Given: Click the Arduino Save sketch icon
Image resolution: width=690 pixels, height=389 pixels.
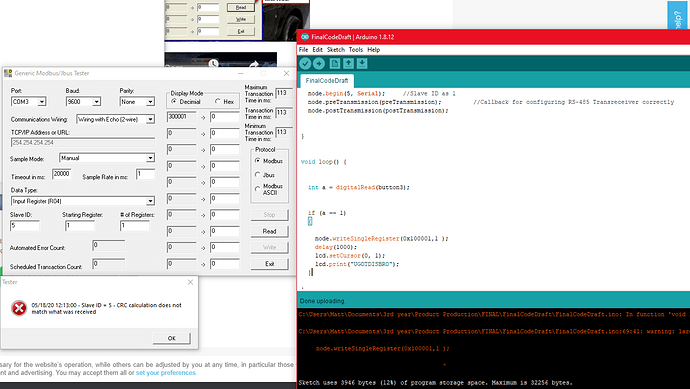Looking at the screenshot, I should (362, 64).
